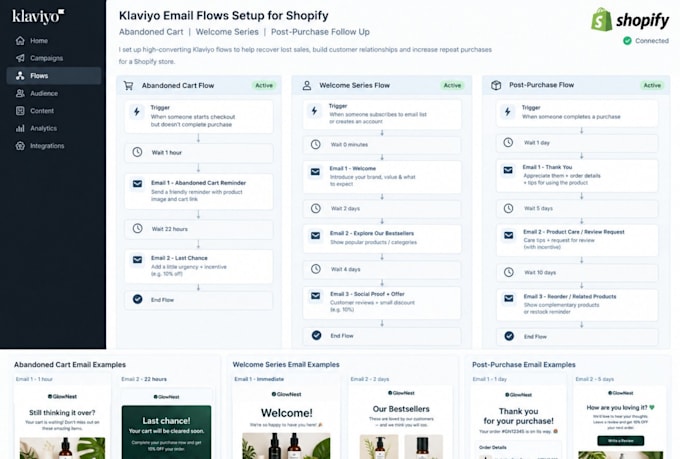Click the clock icon beside Wait 1 day
The height and width of the screenshot is (459, 680).
[x=508, y=142]
